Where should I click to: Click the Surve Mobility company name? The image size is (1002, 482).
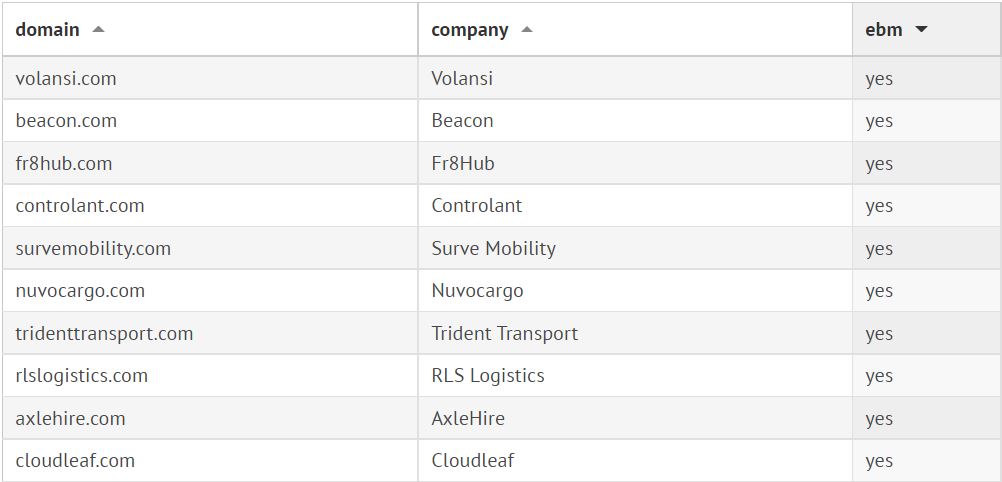(493, 248)
